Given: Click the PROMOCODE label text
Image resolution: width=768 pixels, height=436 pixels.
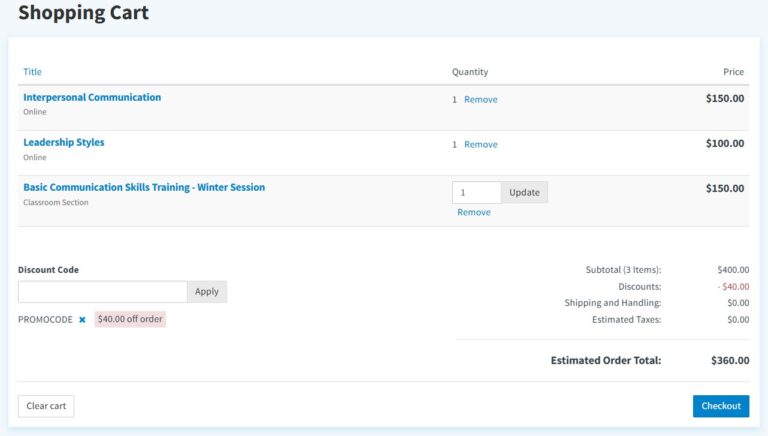Looking at the screenshot, I should [x=45, y=320].
